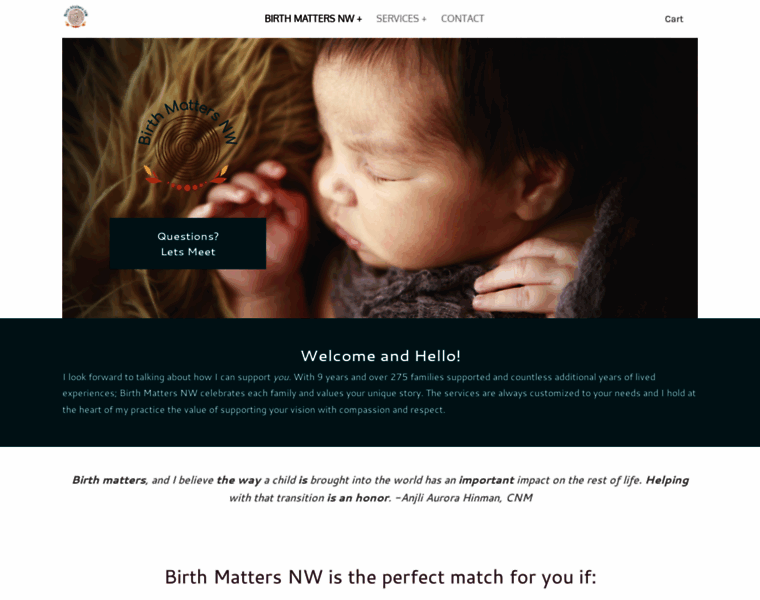Open the Cart link
This screenshot has width=760, height=600.
[x=673, y=19]
